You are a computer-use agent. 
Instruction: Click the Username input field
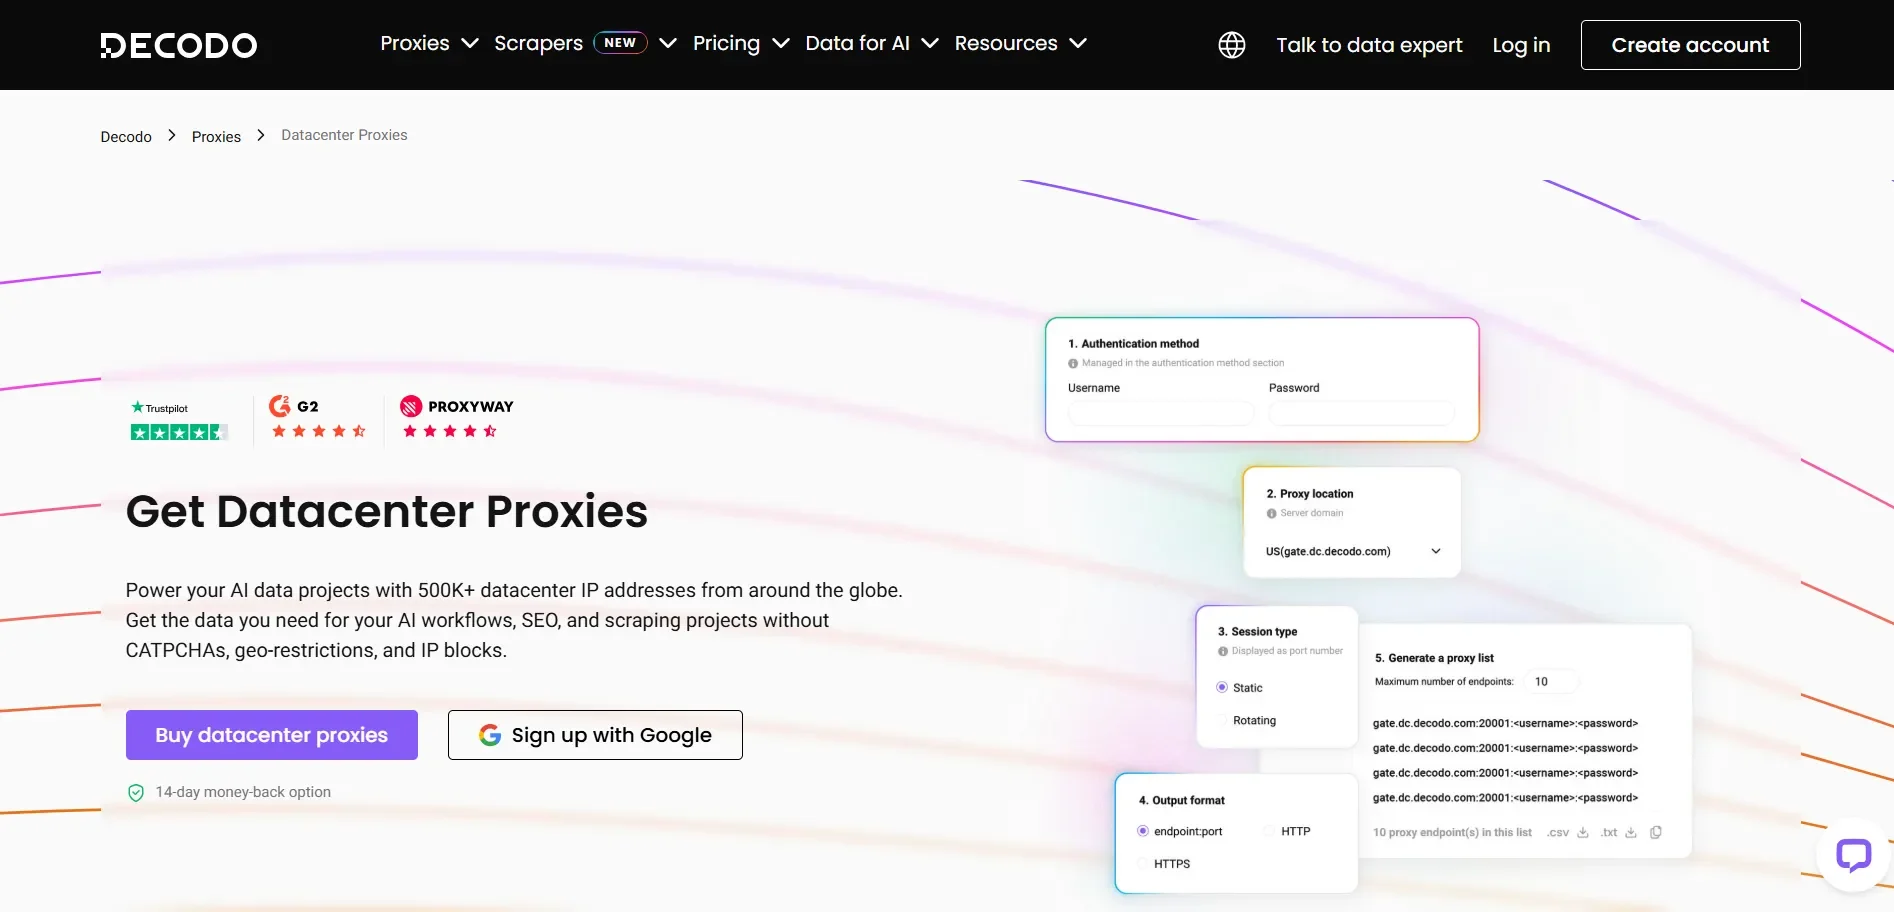click(1160, 413)
